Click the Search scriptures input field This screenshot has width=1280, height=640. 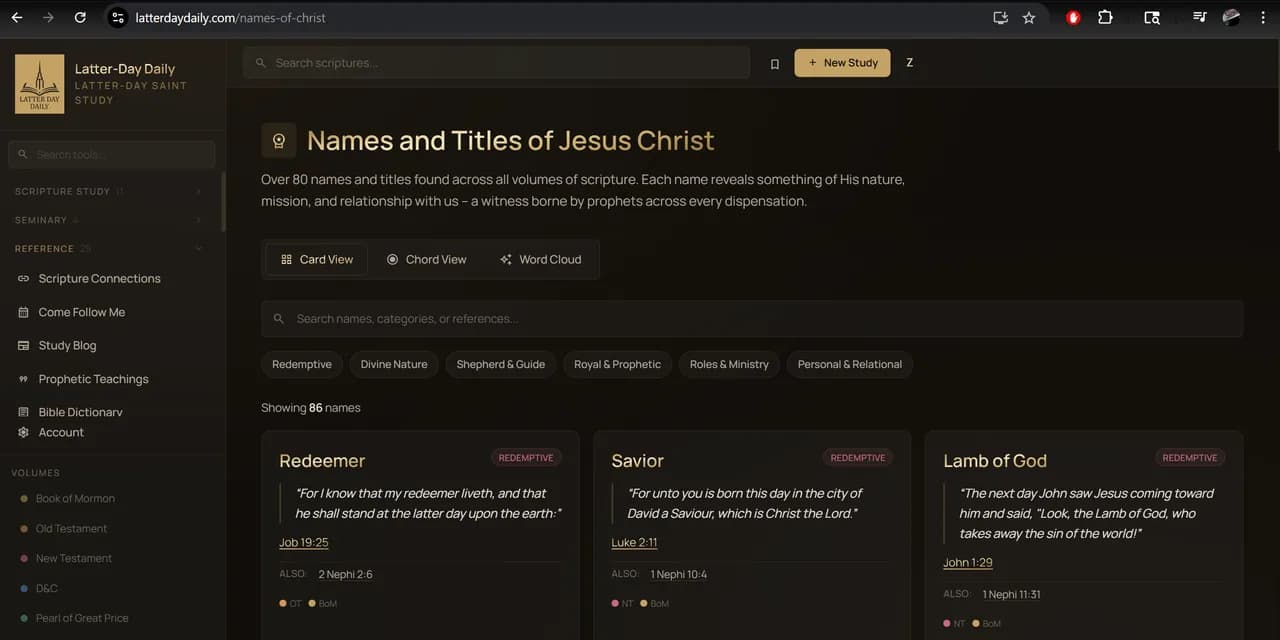tap(496, 63)
